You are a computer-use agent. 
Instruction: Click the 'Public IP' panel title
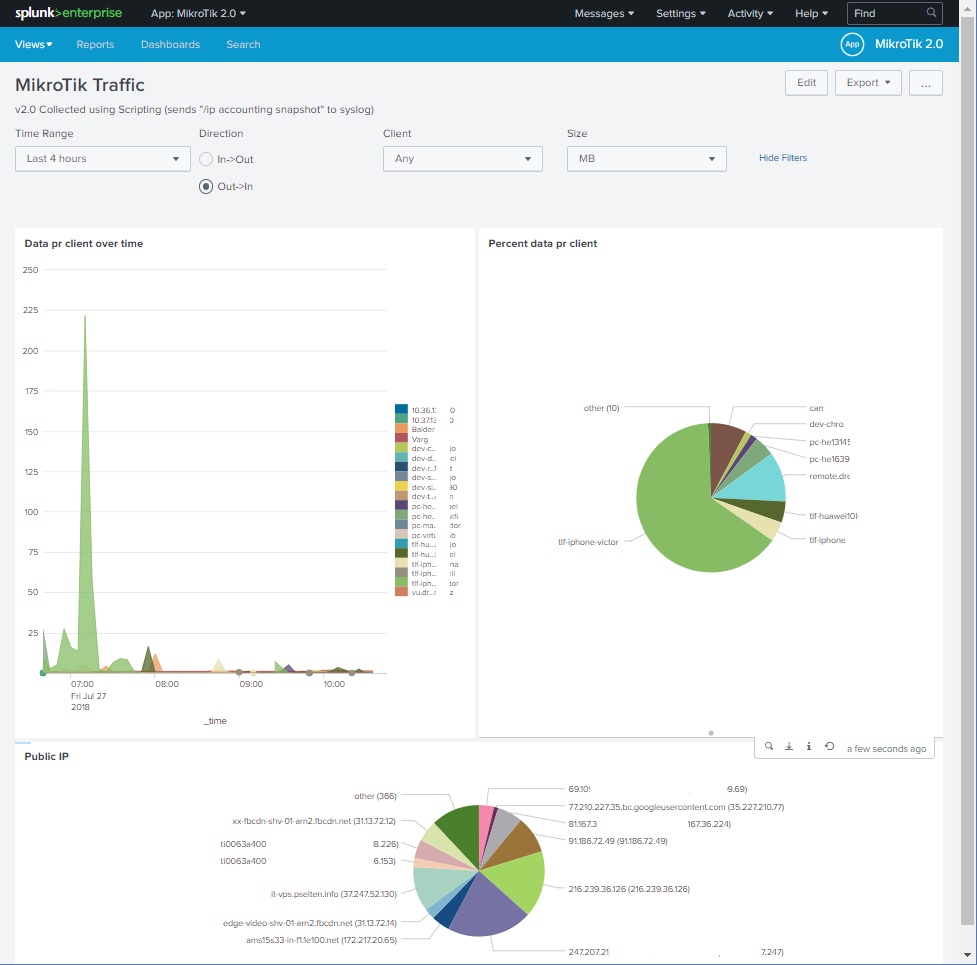(x=46, y=756)
